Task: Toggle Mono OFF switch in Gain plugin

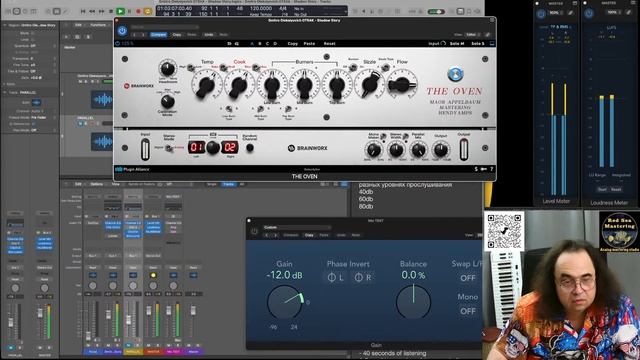Action: tap(468, 311)
